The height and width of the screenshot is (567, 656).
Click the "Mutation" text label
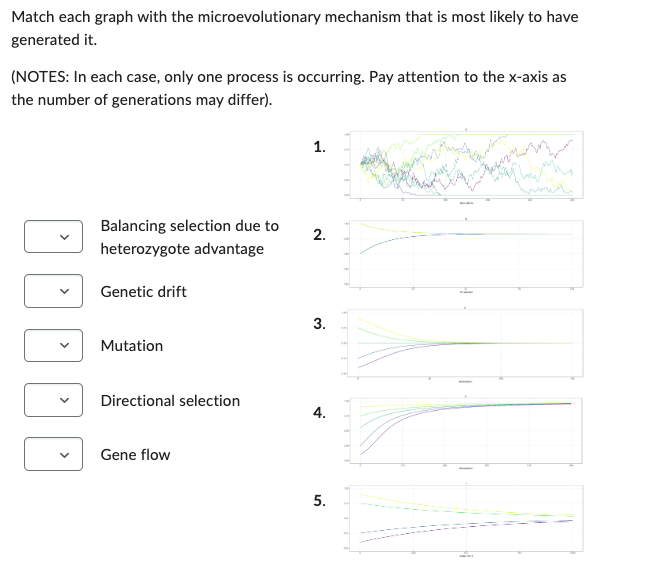click(x=131, y=346)
